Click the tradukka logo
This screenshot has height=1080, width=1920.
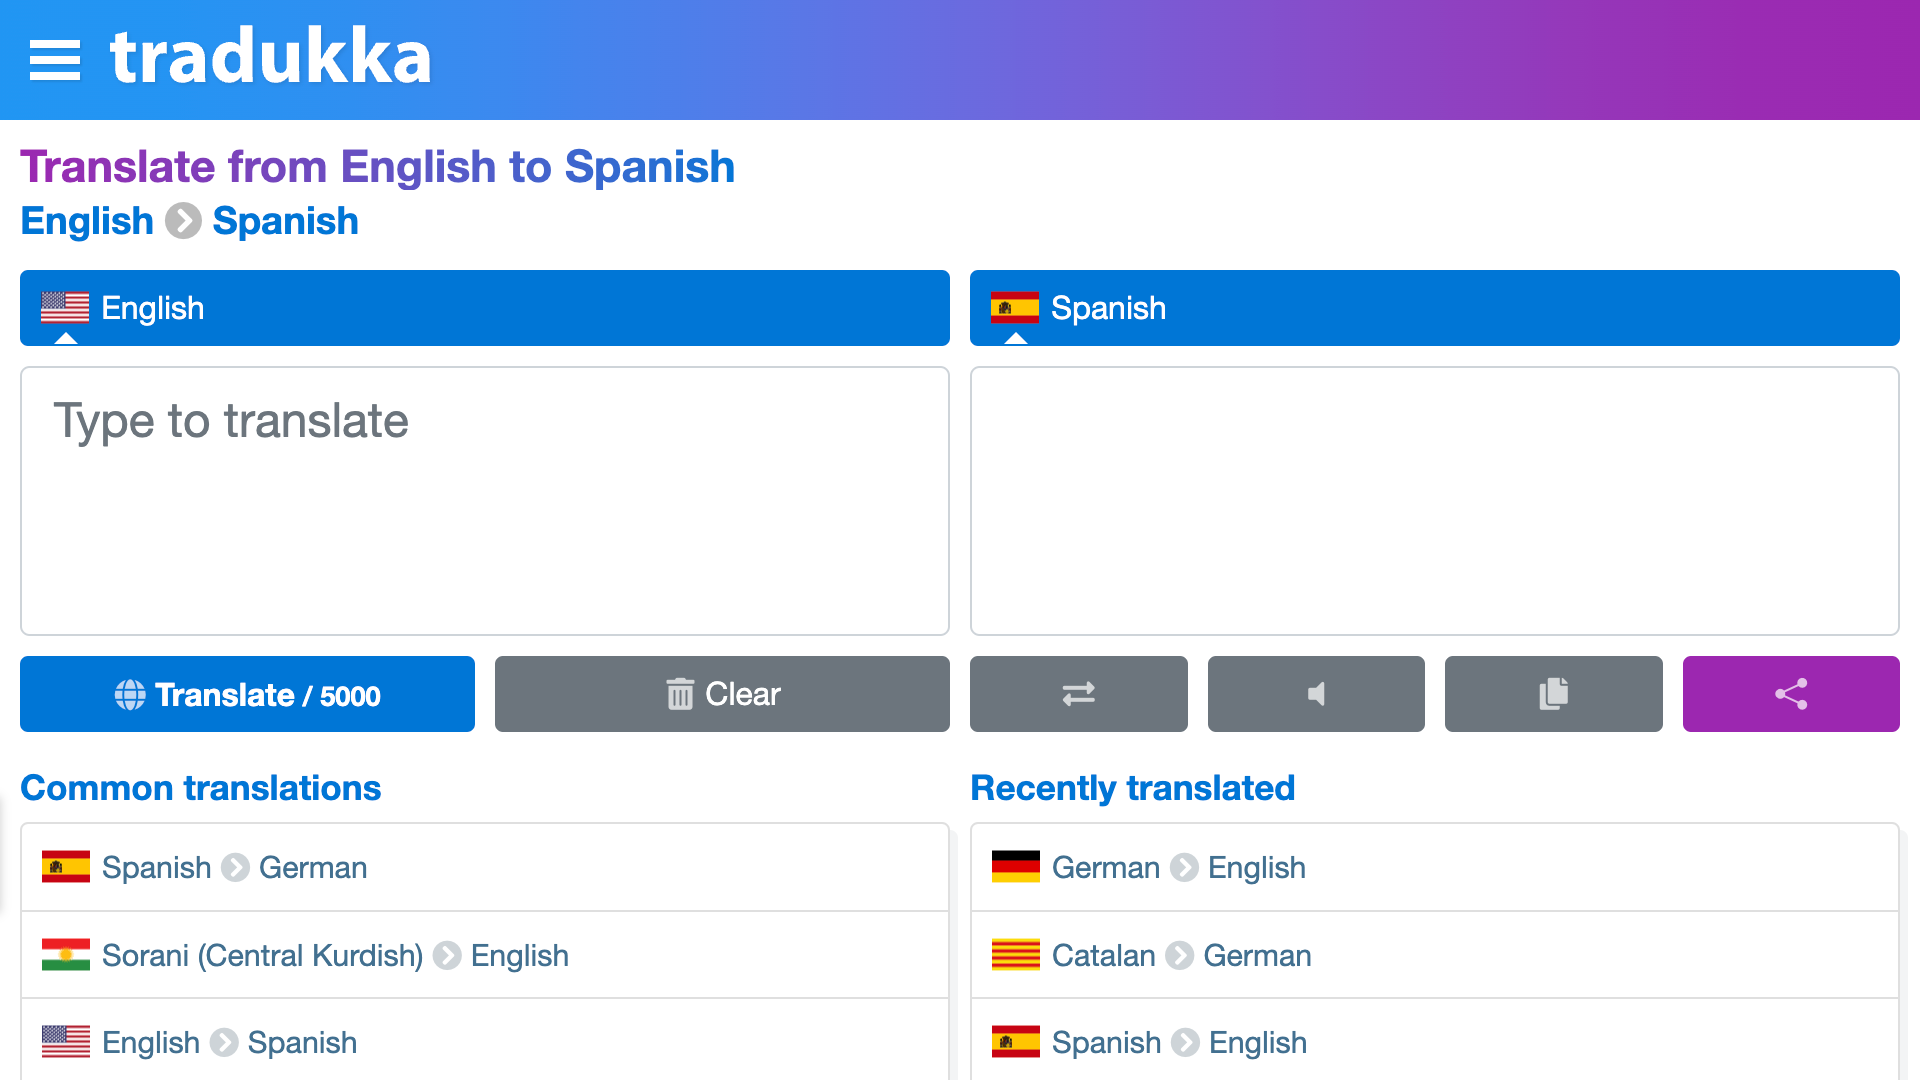(x=270, y=58)
